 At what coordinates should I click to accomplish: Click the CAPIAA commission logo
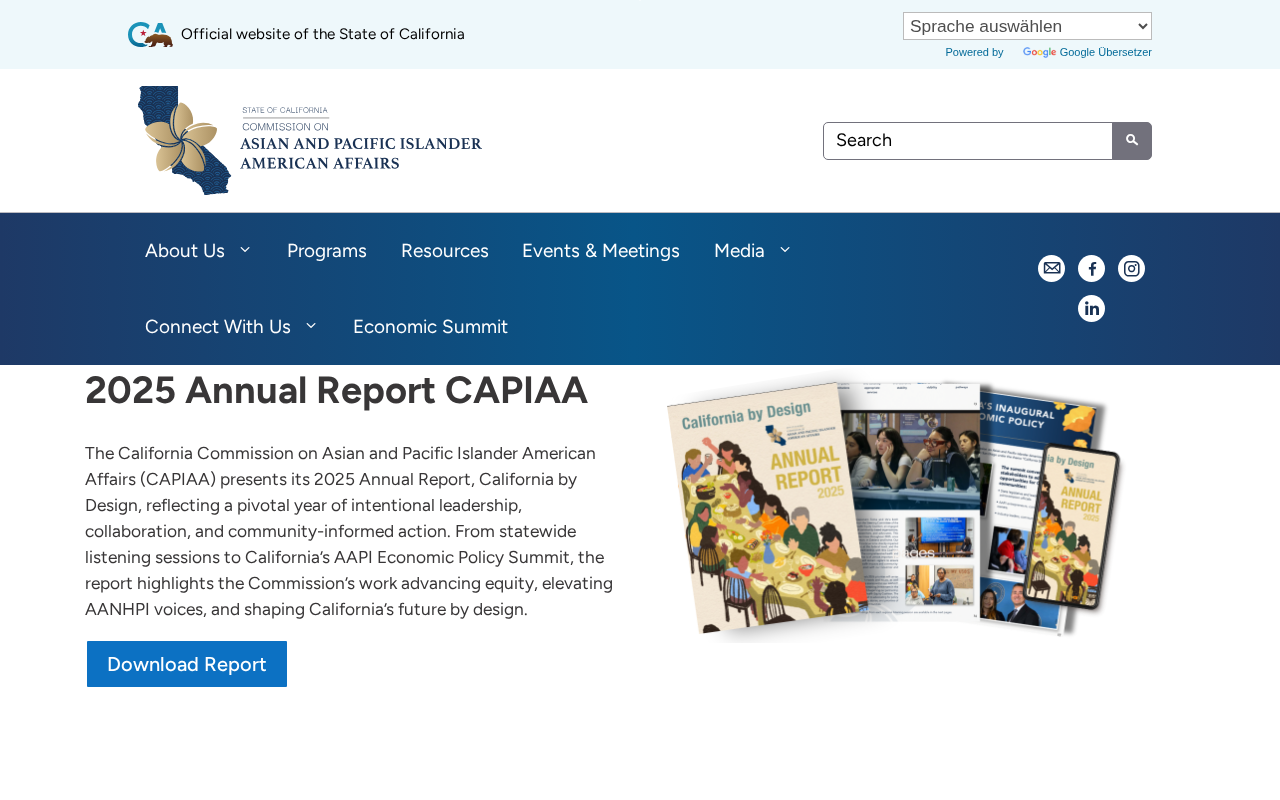click(310, 141)
